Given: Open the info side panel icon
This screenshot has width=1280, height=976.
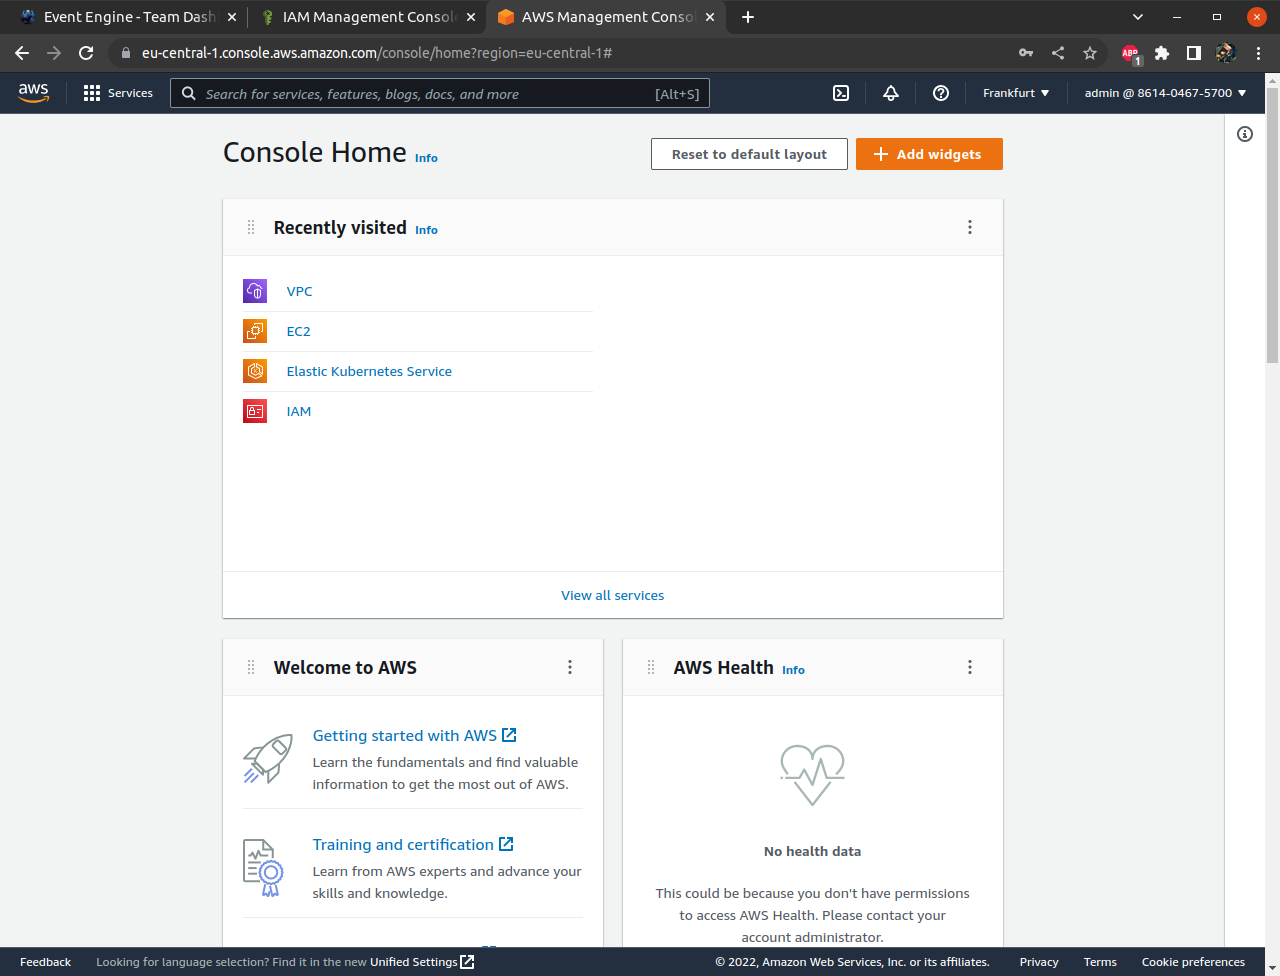Looking at the screenshot, I should point(1245,134).
